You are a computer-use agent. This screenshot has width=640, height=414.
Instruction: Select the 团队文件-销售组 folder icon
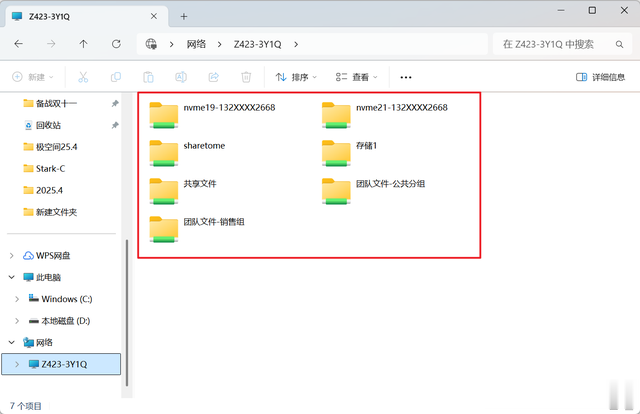164,229
